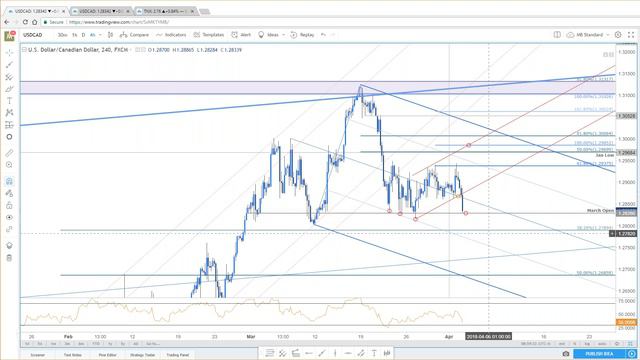Image resolution: width=640 pixels, height=360 pixels.
Task: Open the Ideas lightbulb button
Action: pyautogui.click(x=268, y=35)
